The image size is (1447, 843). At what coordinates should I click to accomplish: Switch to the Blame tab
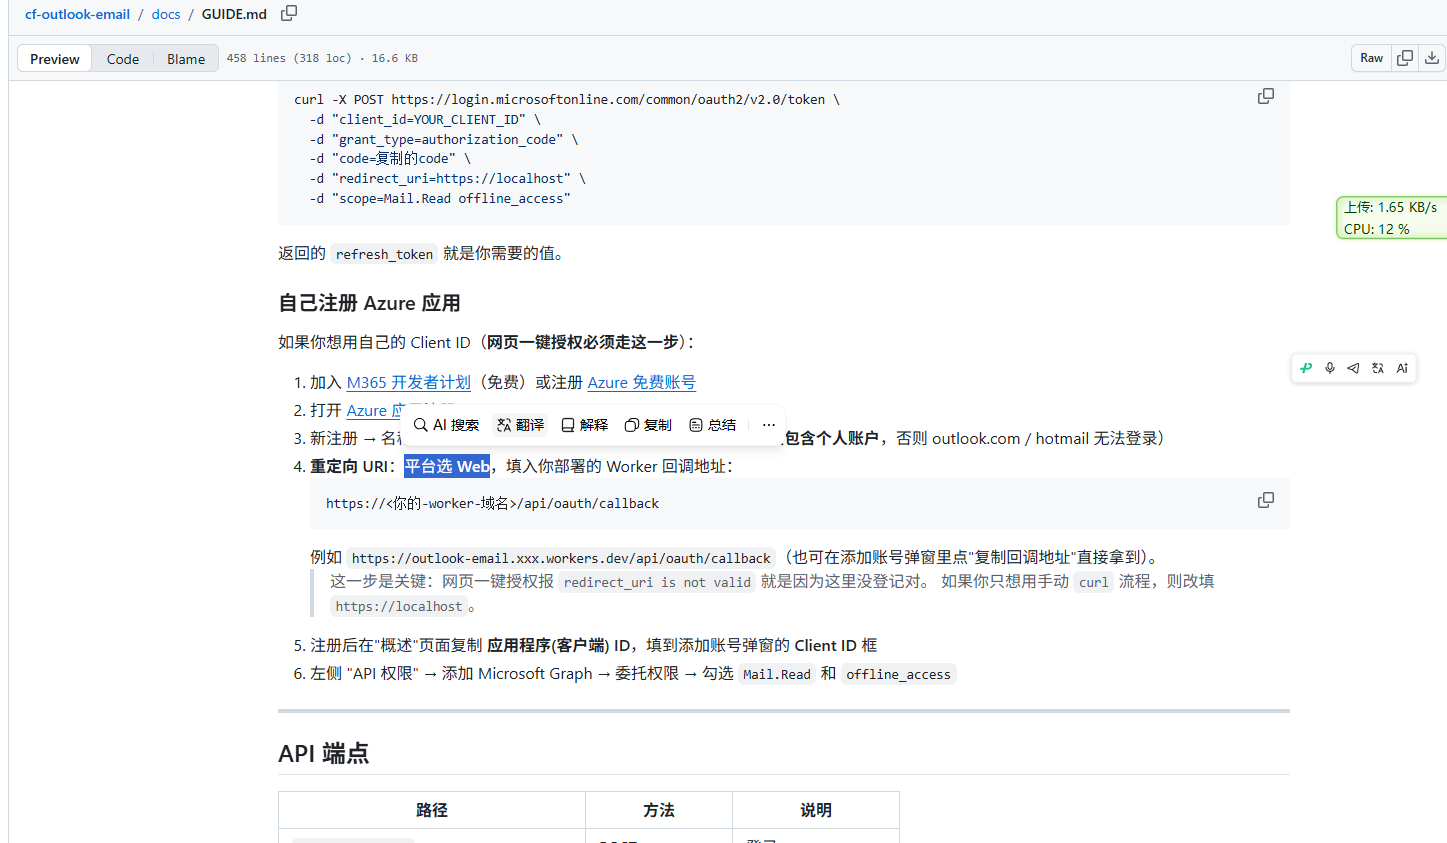click(x=186, y=58)
